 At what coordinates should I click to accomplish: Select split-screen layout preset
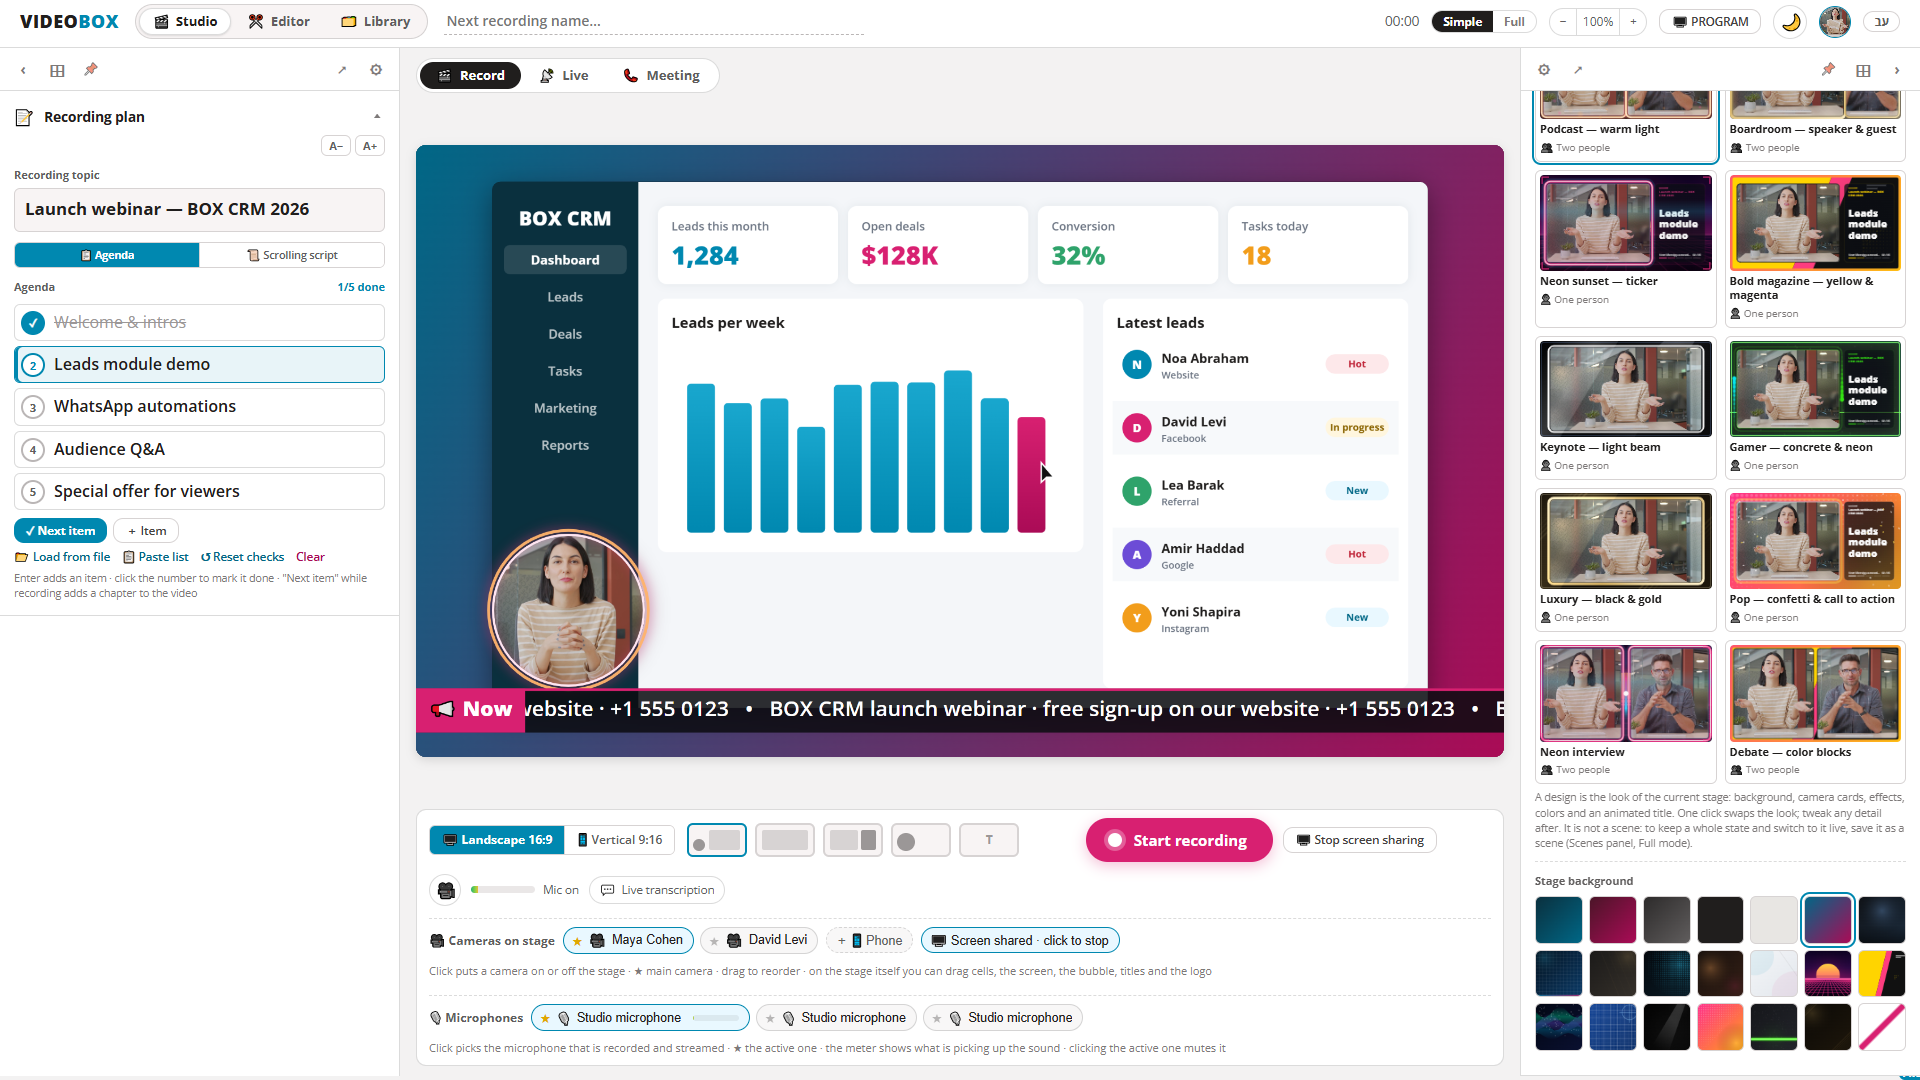coord(853,840)
